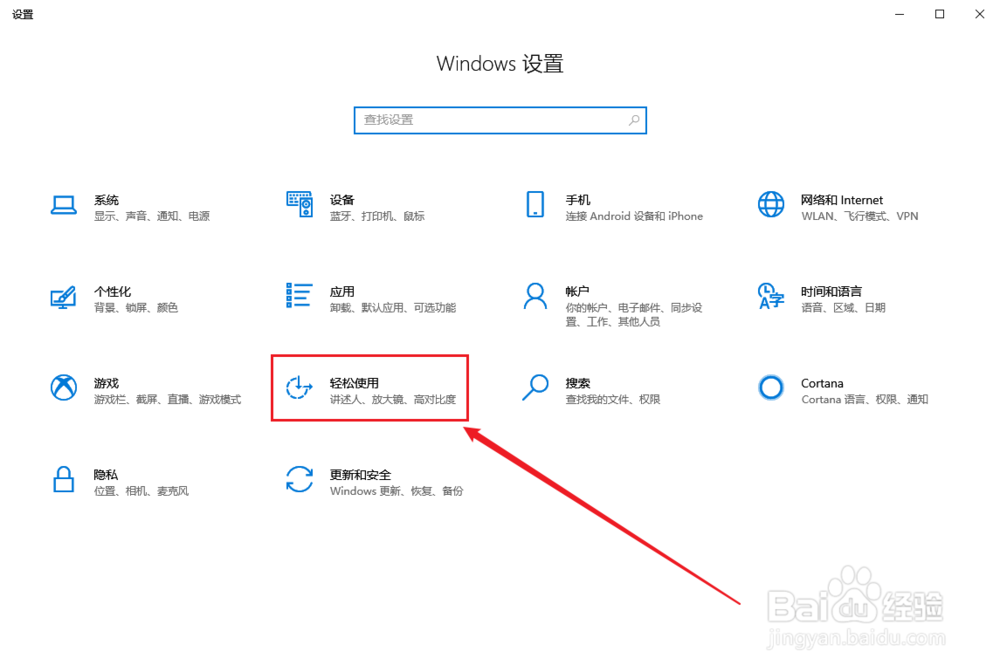
Task: Click the search magnifier in the search box
Action: coord(633,120)
